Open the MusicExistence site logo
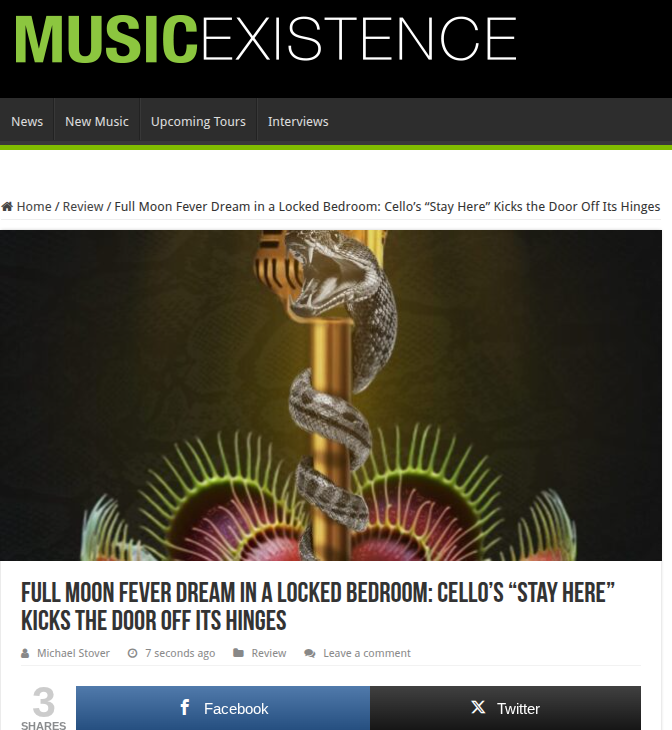This screenshot has width=672, height=730. coord(266,39)
